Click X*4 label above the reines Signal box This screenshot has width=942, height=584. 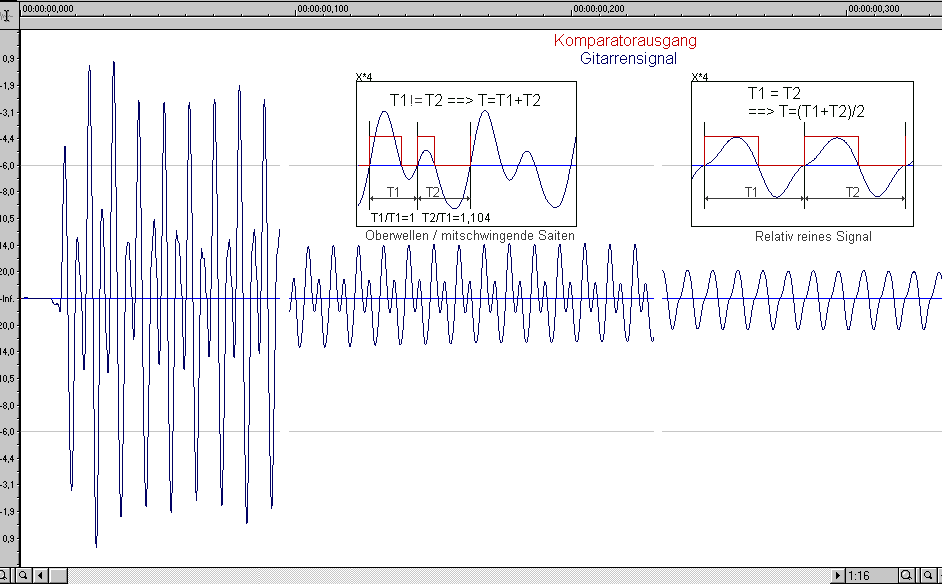pos(699,77)
